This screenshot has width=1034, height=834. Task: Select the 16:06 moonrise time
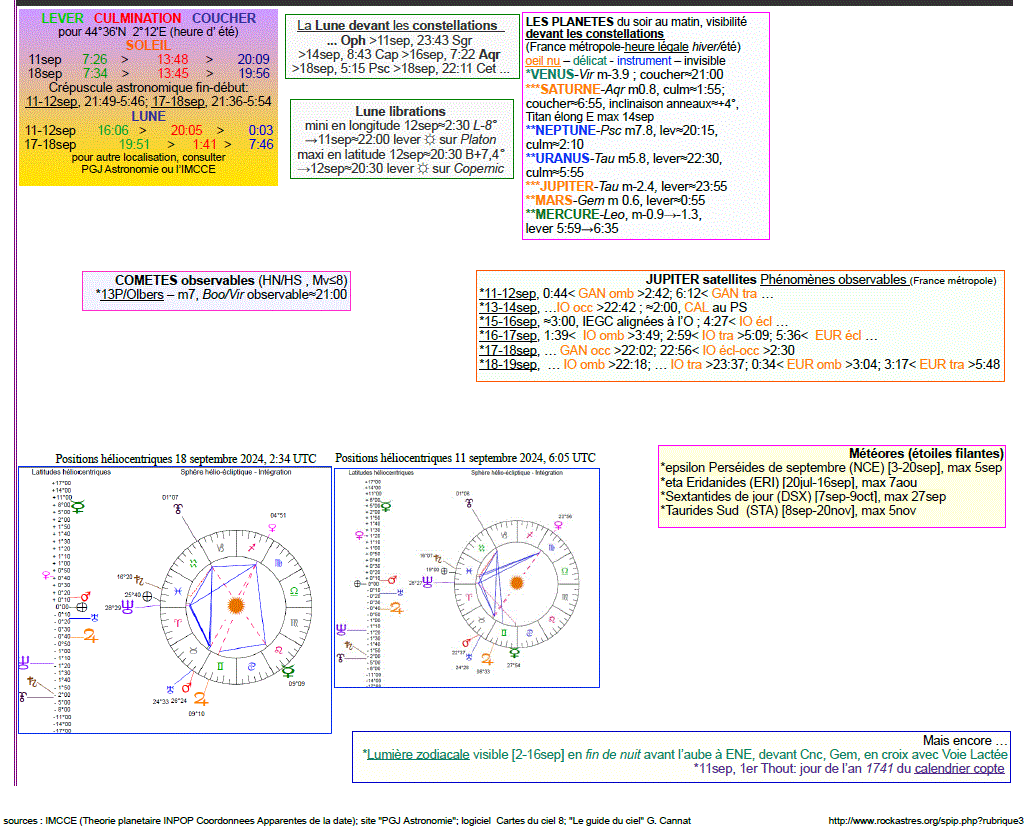pyautogui.click(x=113, y=131)
